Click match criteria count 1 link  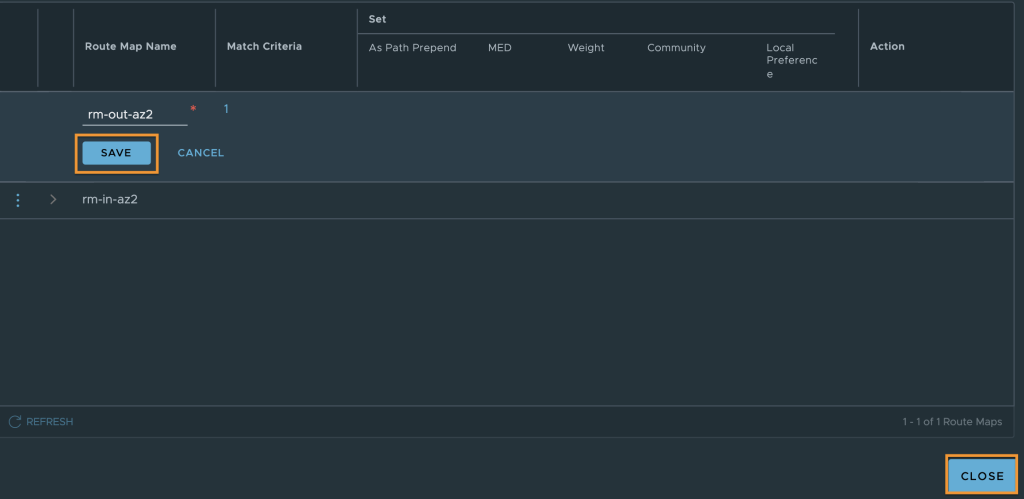click(226, 109)
